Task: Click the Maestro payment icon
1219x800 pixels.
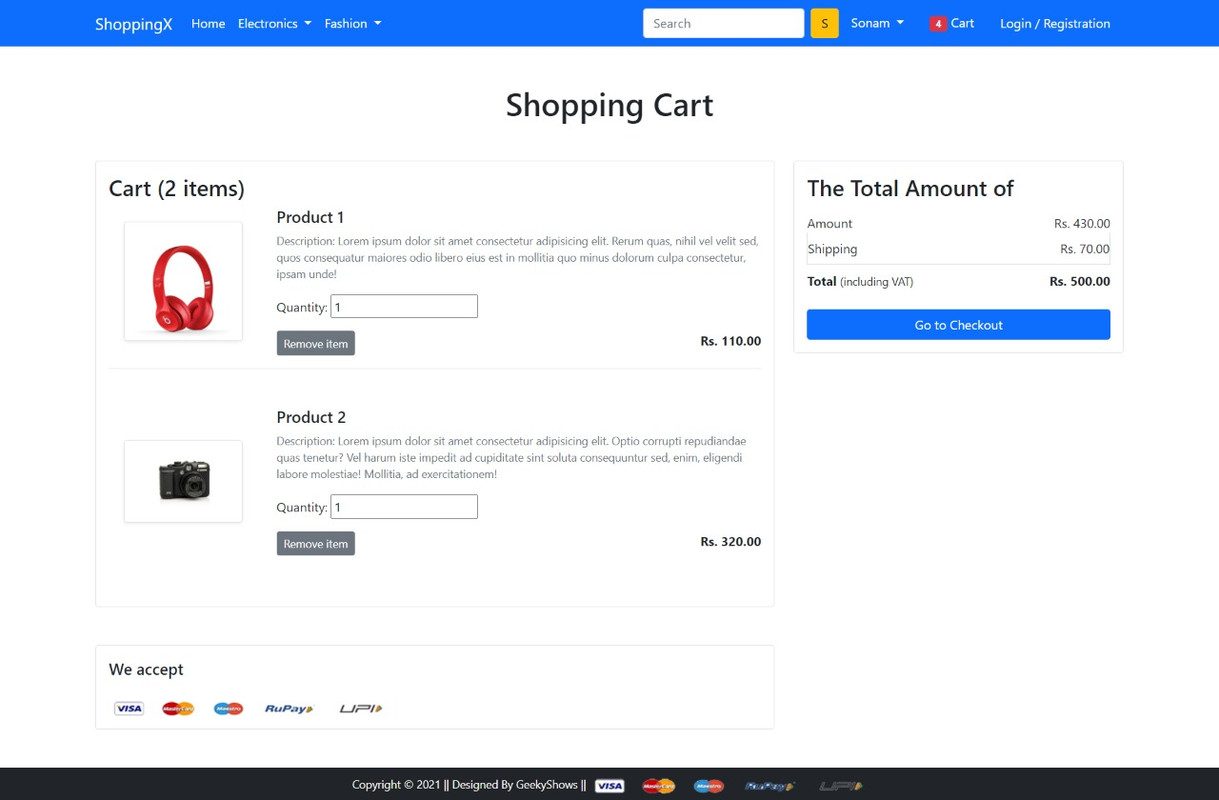Action: pyautogui.click(x=228, y=708)
